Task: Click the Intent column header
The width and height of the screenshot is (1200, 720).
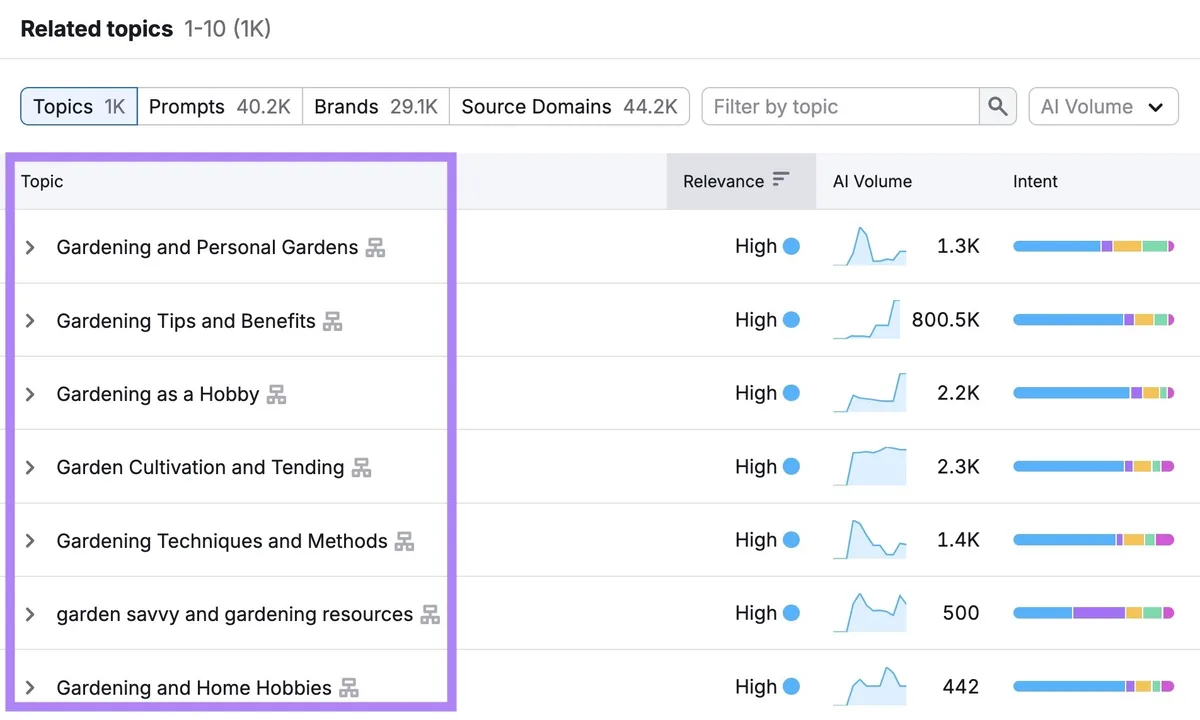Action: (1035, 181)
